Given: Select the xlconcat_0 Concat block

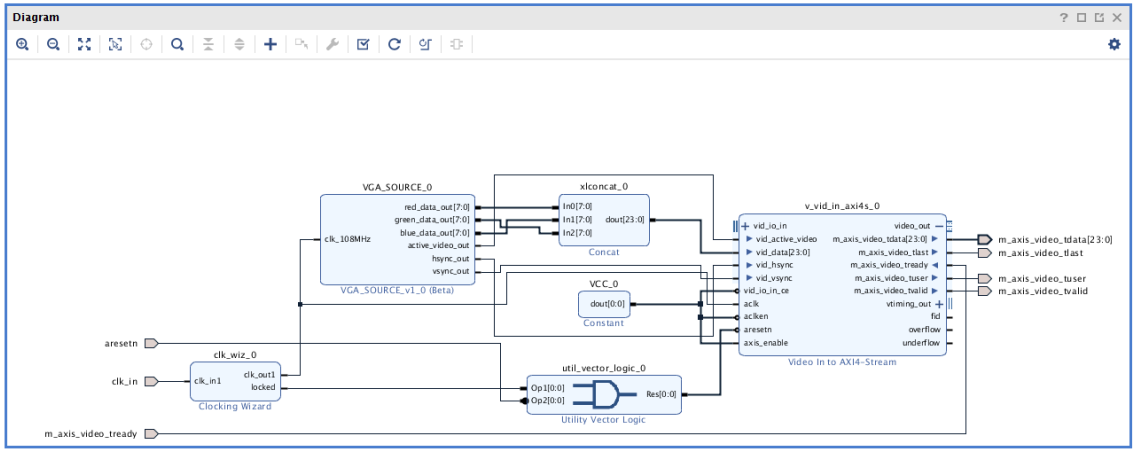Looking at the screenshot, I should tap(604, 220).
